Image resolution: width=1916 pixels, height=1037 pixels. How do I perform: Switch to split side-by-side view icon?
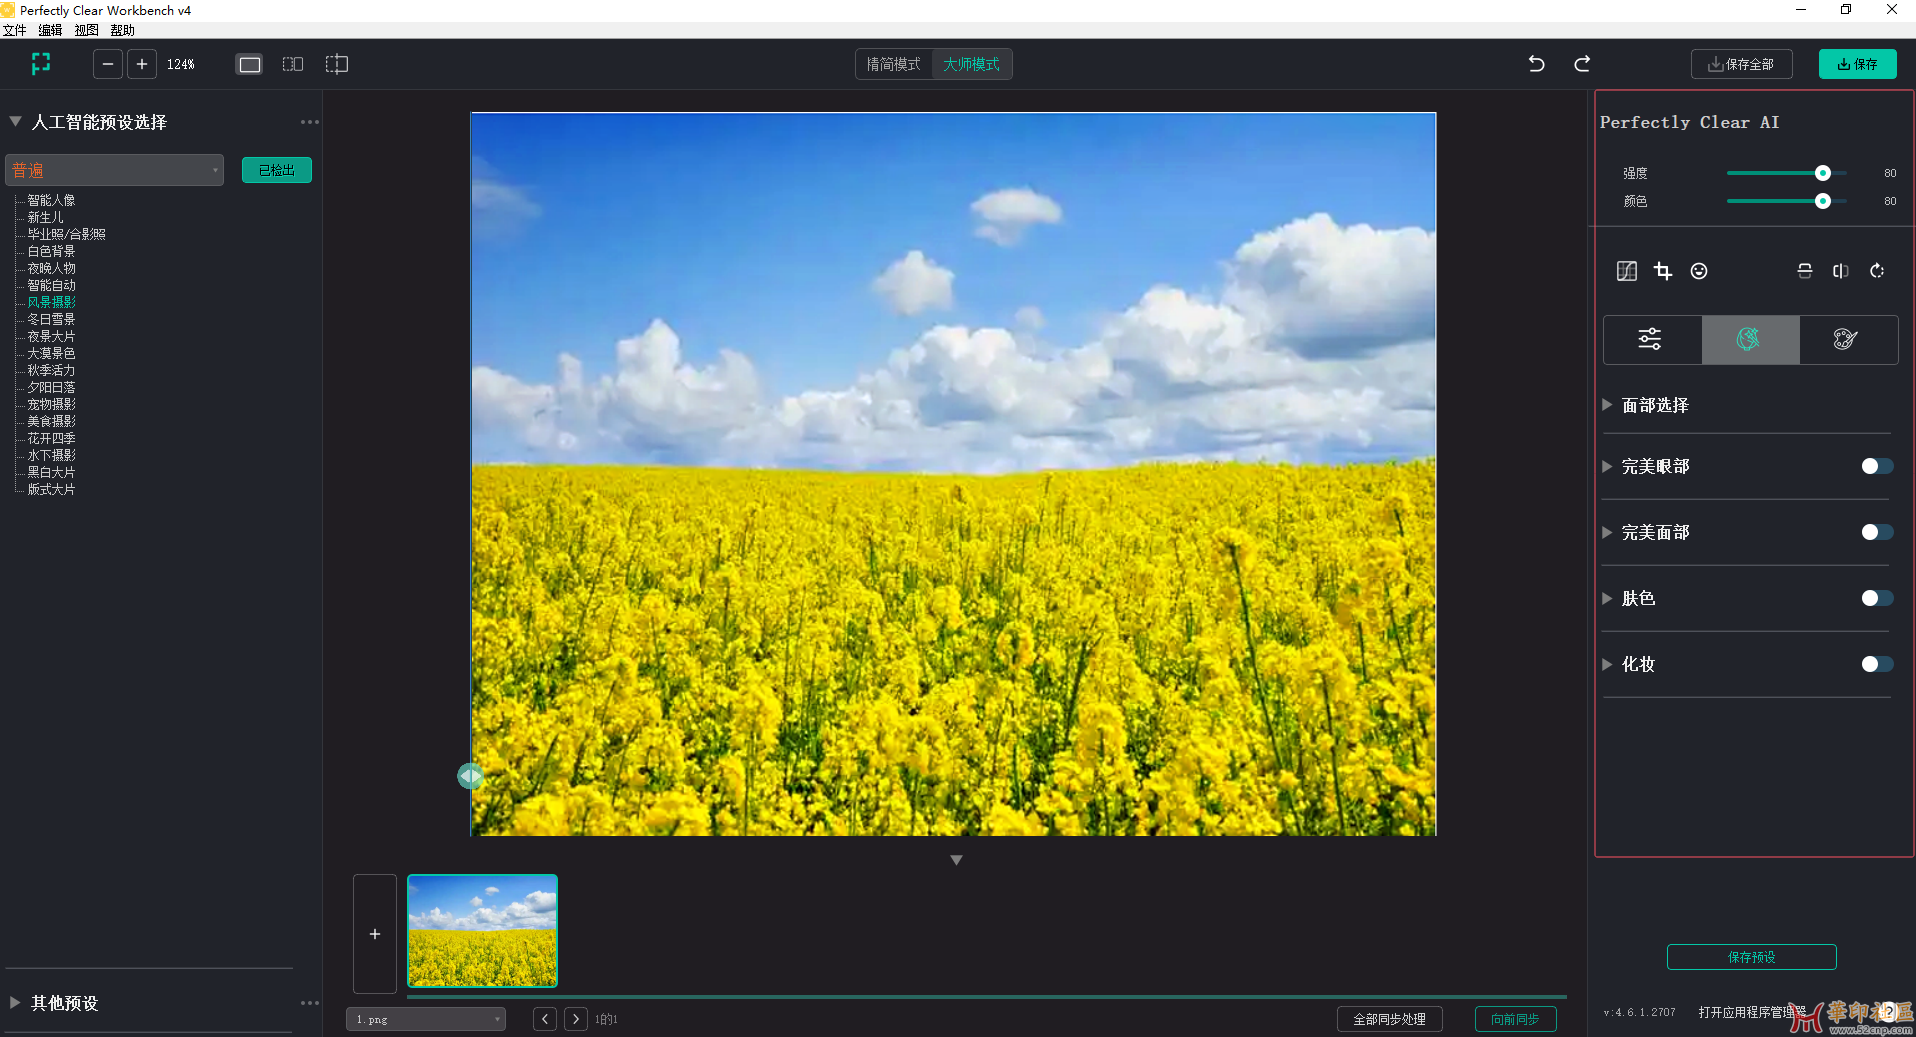[x=293, y=64]
